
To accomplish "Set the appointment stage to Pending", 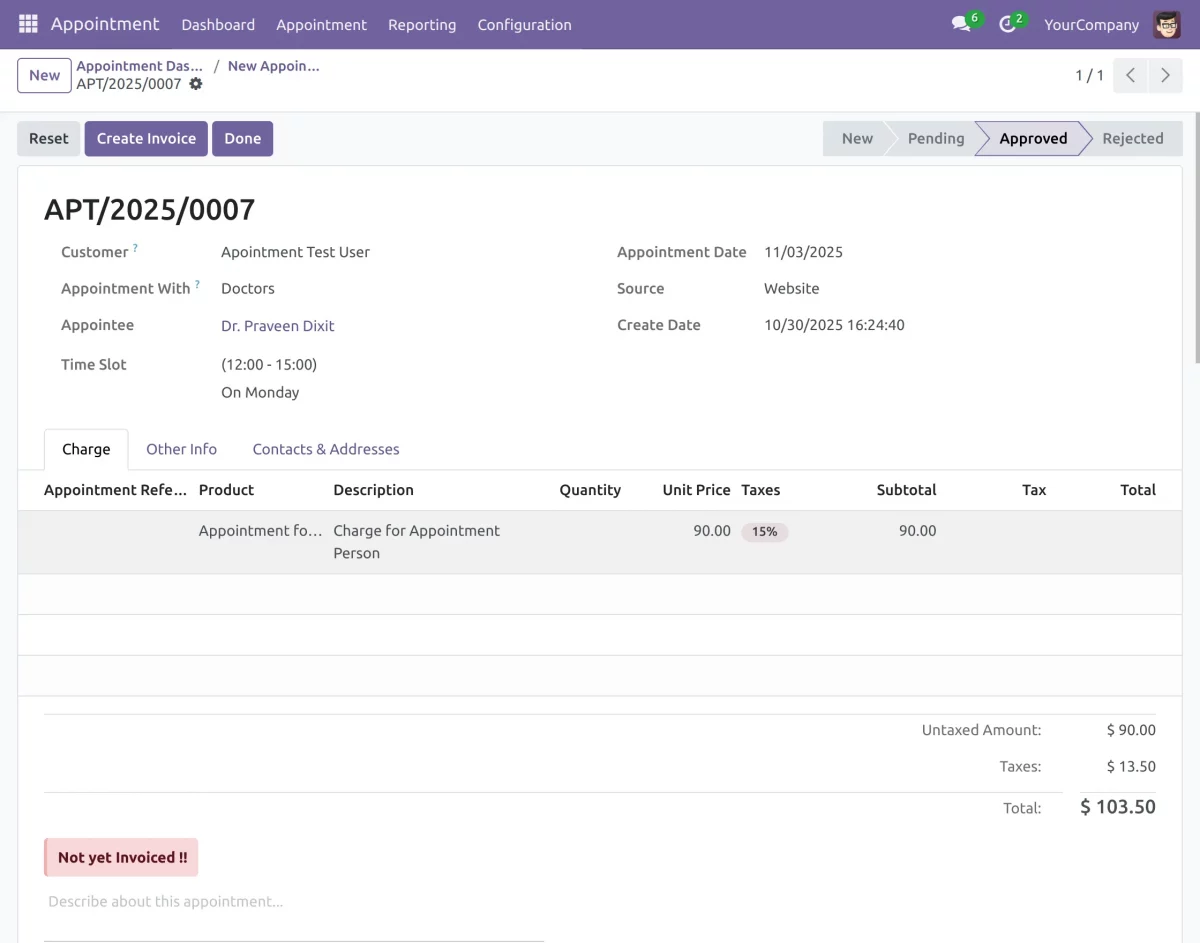I will [x=935, y=138].
